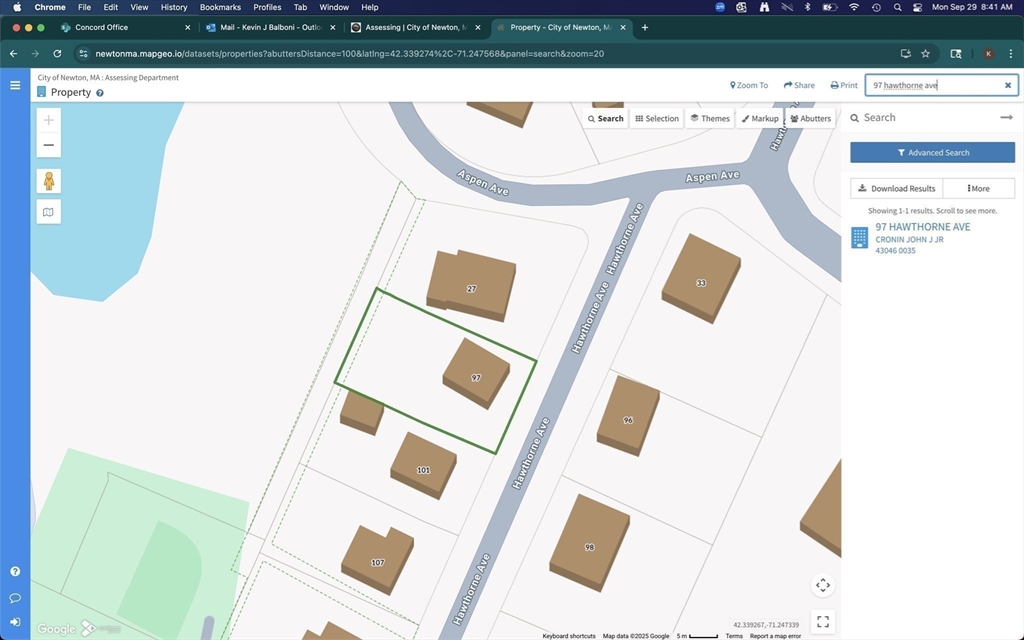Toggle fullscreen map view
Viewport: 1024px width, 640px height.
(822, 621)
